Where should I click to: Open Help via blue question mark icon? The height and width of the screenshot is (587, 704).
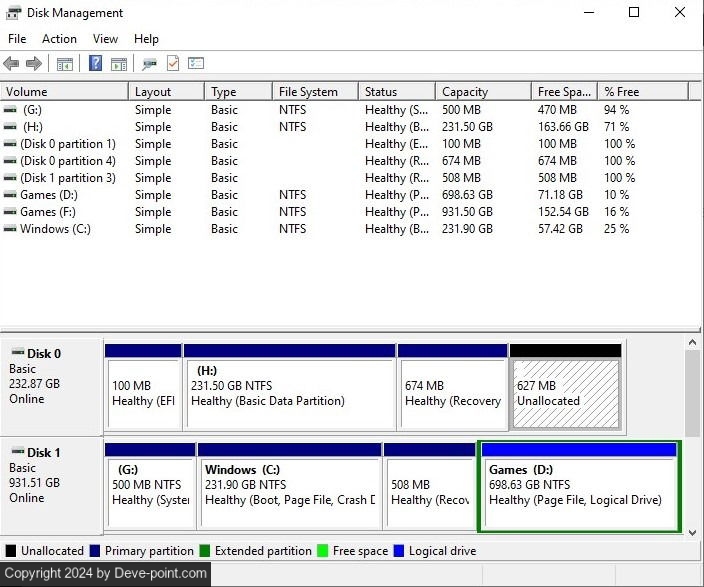[x=96, y=64]
